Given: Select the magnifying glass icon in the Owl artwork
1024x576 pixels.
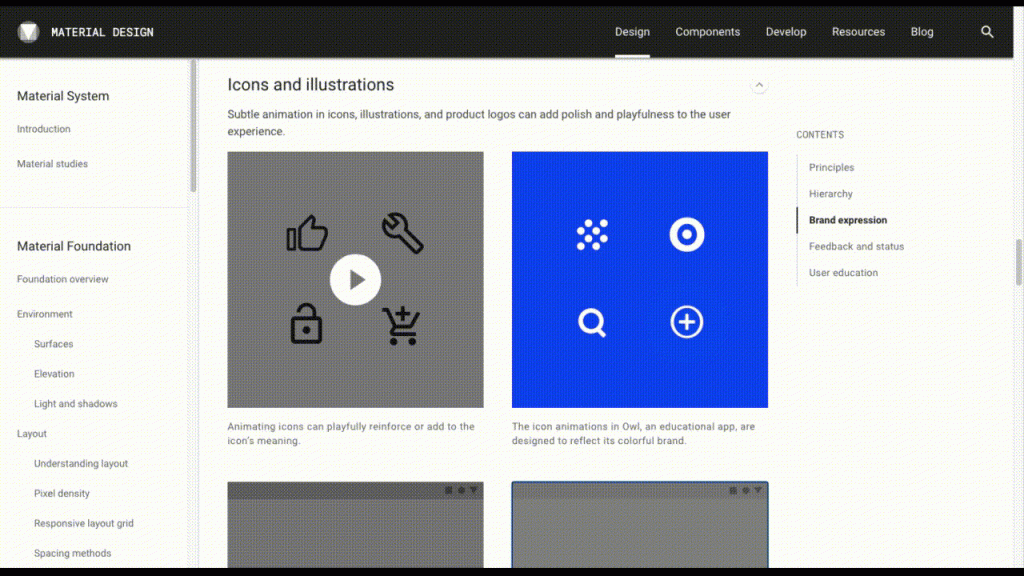Looking at the screenshot, I should 592,322.
